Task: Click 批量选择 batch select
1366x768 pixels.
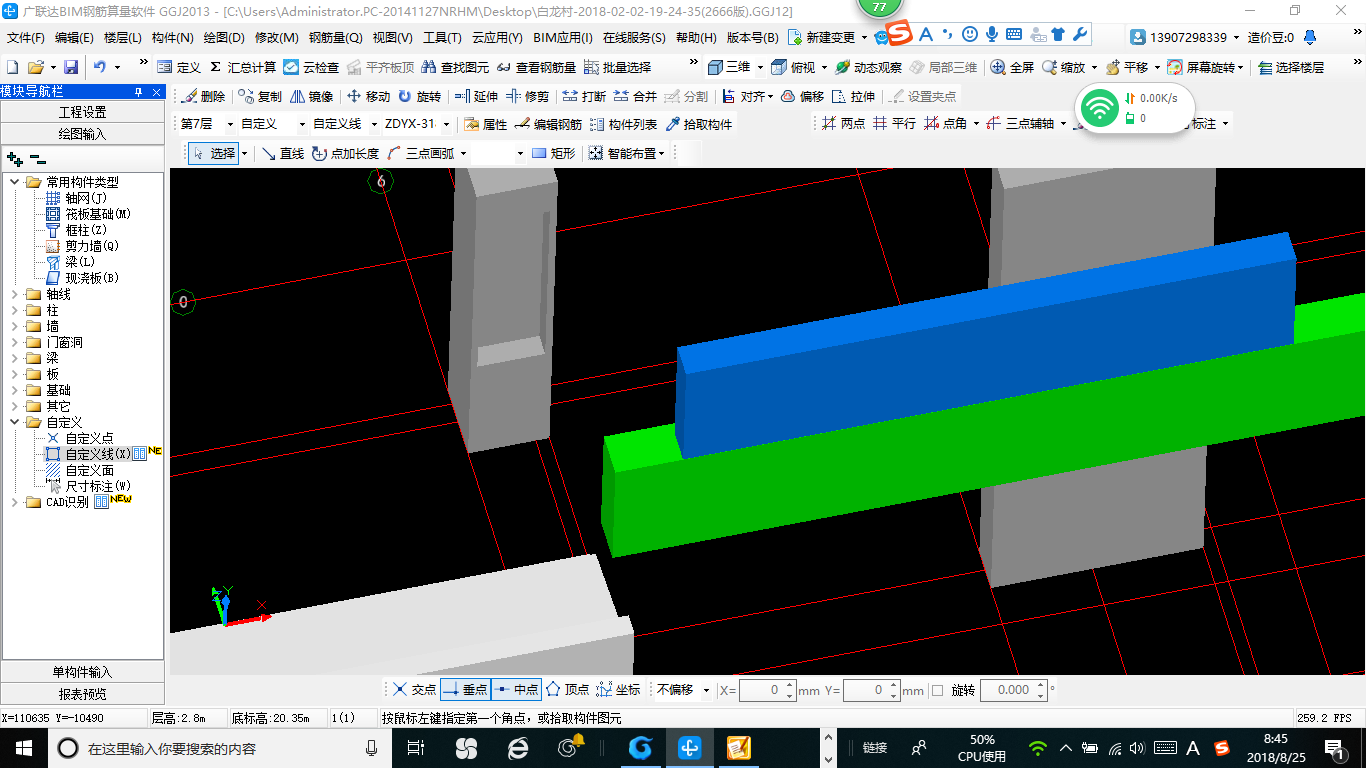Action: (617, 67)
